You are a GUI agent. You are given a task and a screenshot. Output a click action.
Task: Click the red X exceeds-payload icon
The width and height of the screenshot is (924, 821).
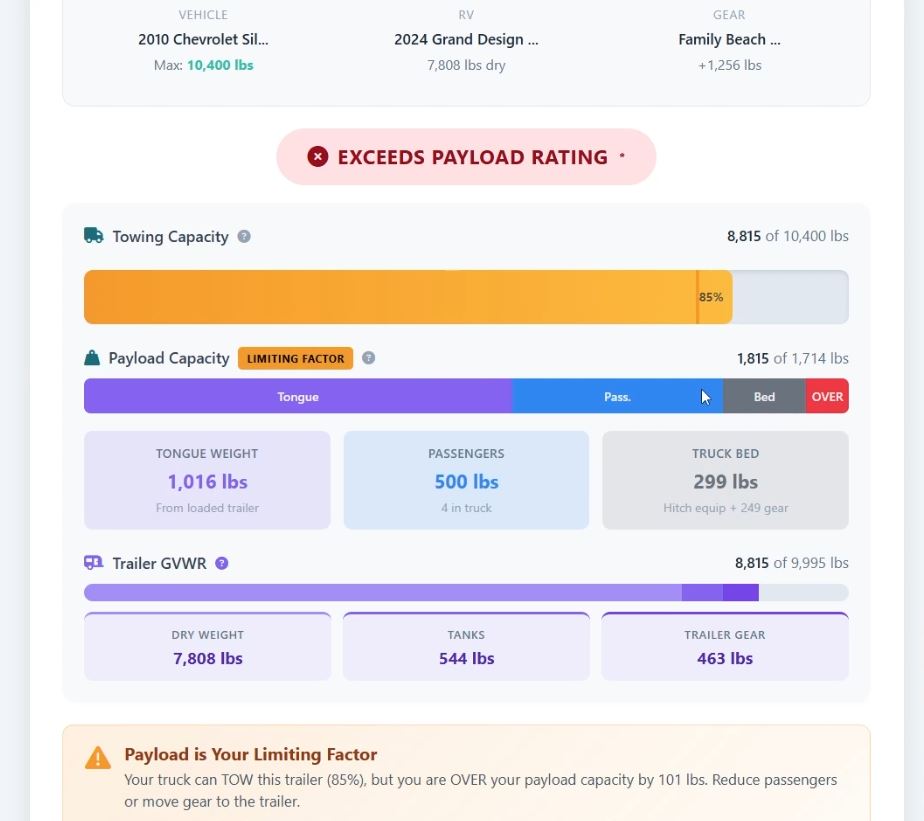(318, 157)
